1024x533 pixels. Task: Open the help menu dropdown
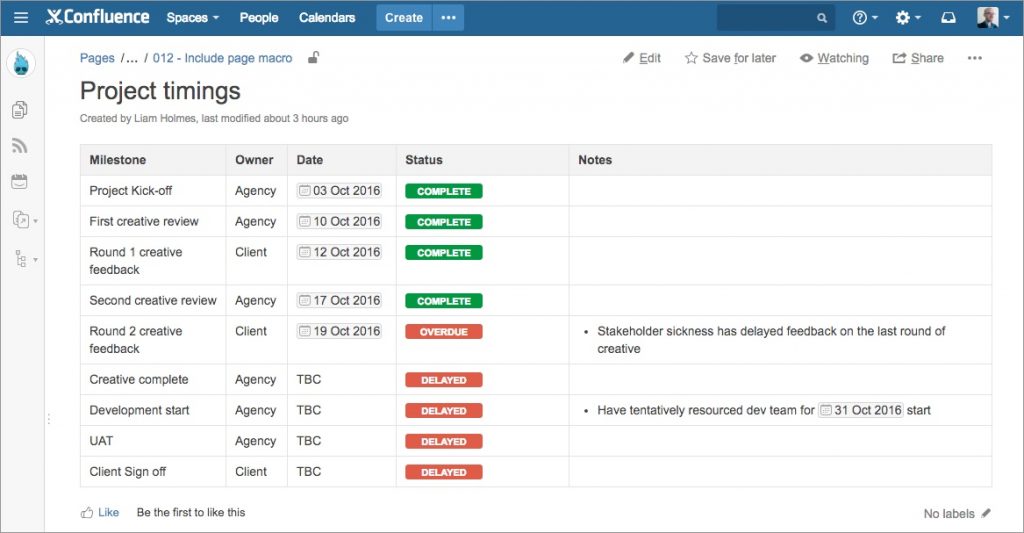pos(865,18)
